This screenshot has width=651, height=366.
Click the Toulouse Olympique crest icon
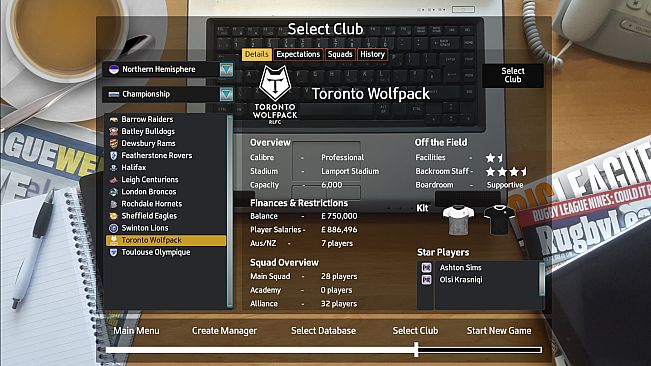point(113,252)
